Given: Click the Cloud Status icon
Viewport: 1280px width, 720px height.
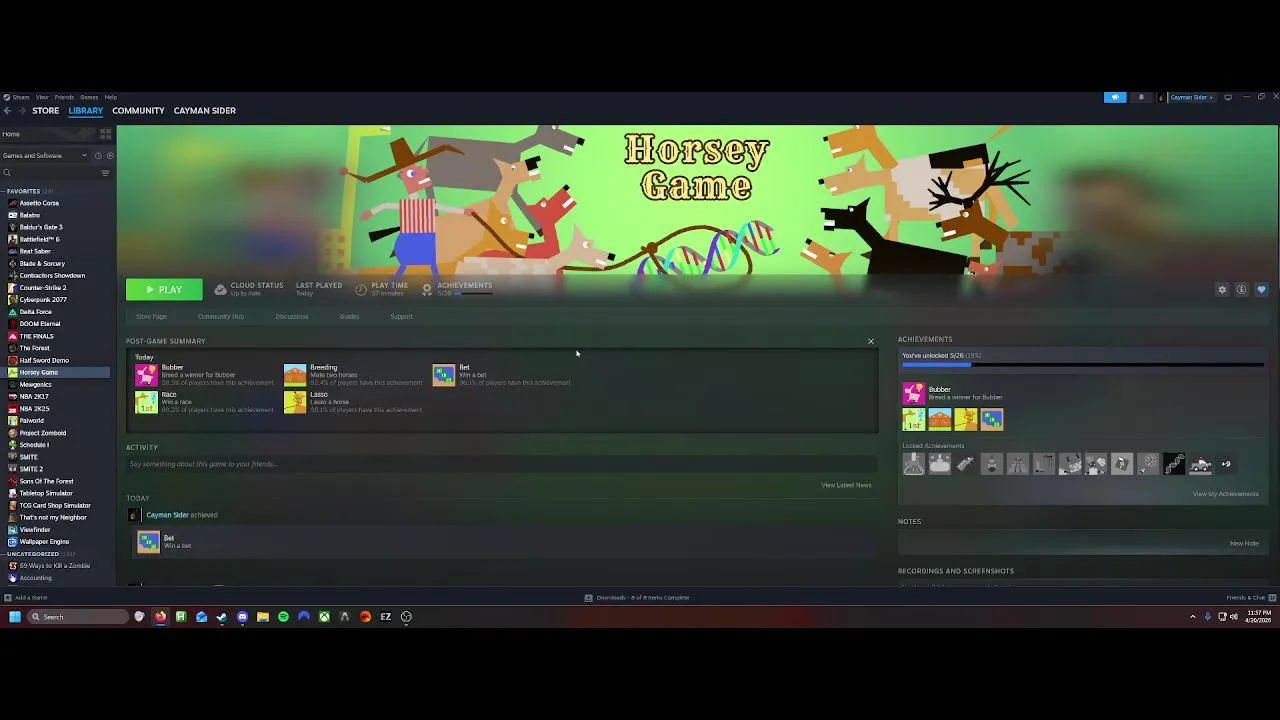Looking at the screenshot, I should [x=220, y=290].
